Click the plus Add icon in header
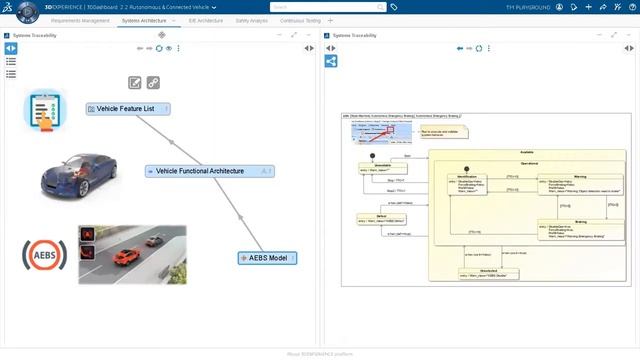Viewport: 640px width, 360px height. (x=588, y=7)
